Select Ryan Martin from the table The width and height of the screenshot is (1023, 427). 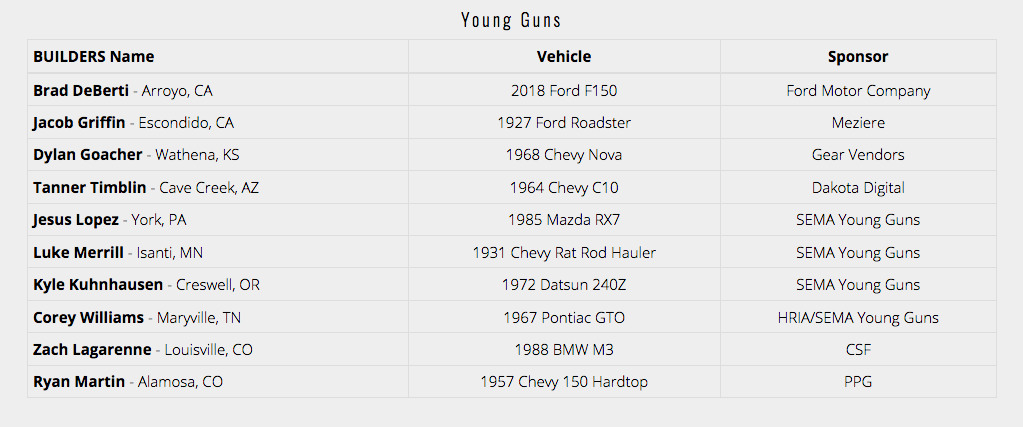(79, 382)
